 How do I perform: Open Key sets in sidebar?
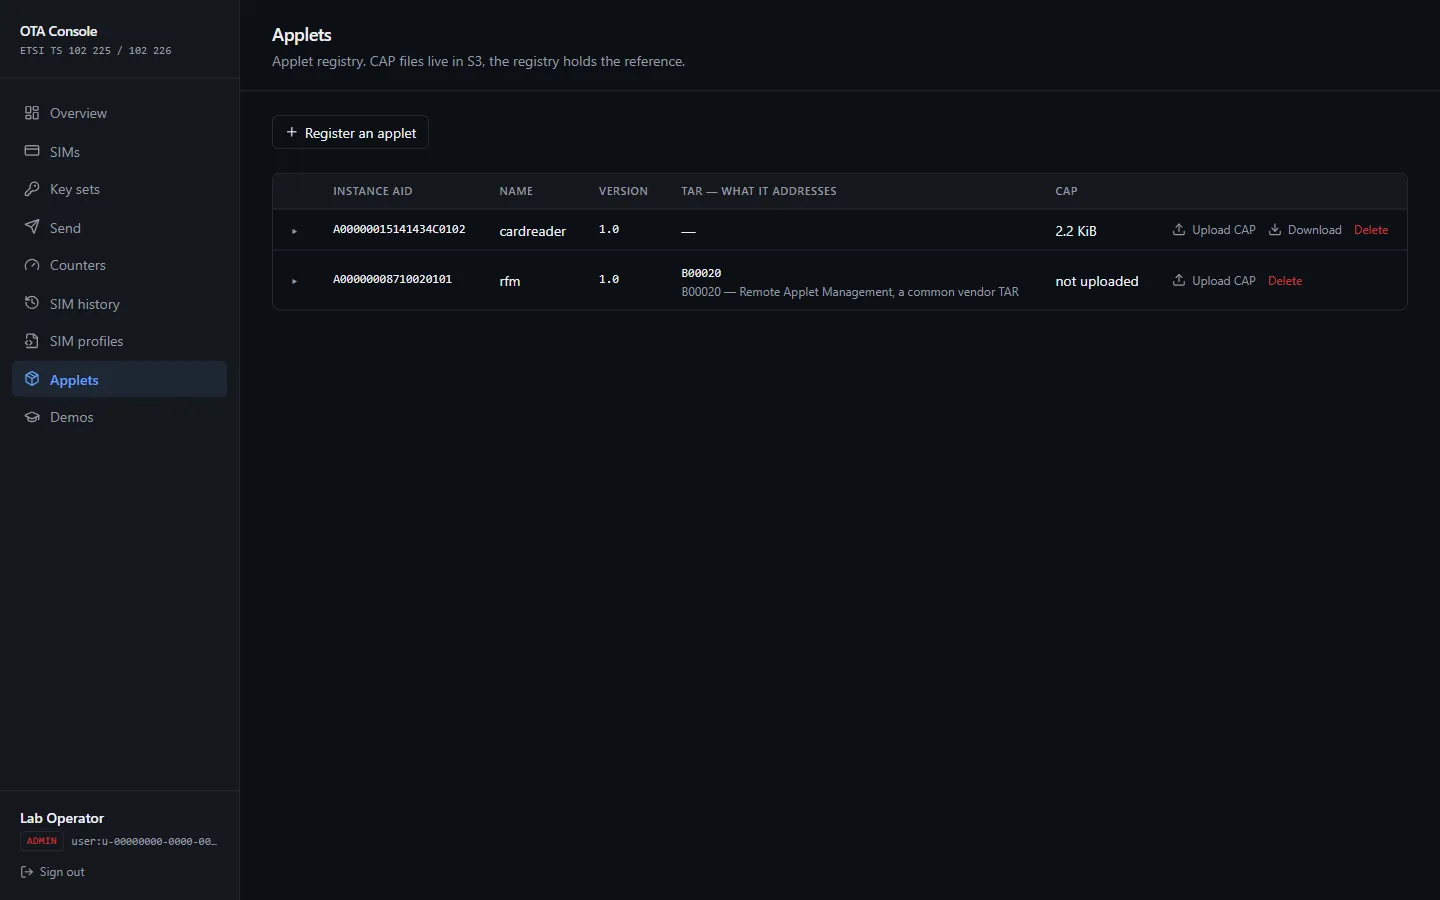119,189
